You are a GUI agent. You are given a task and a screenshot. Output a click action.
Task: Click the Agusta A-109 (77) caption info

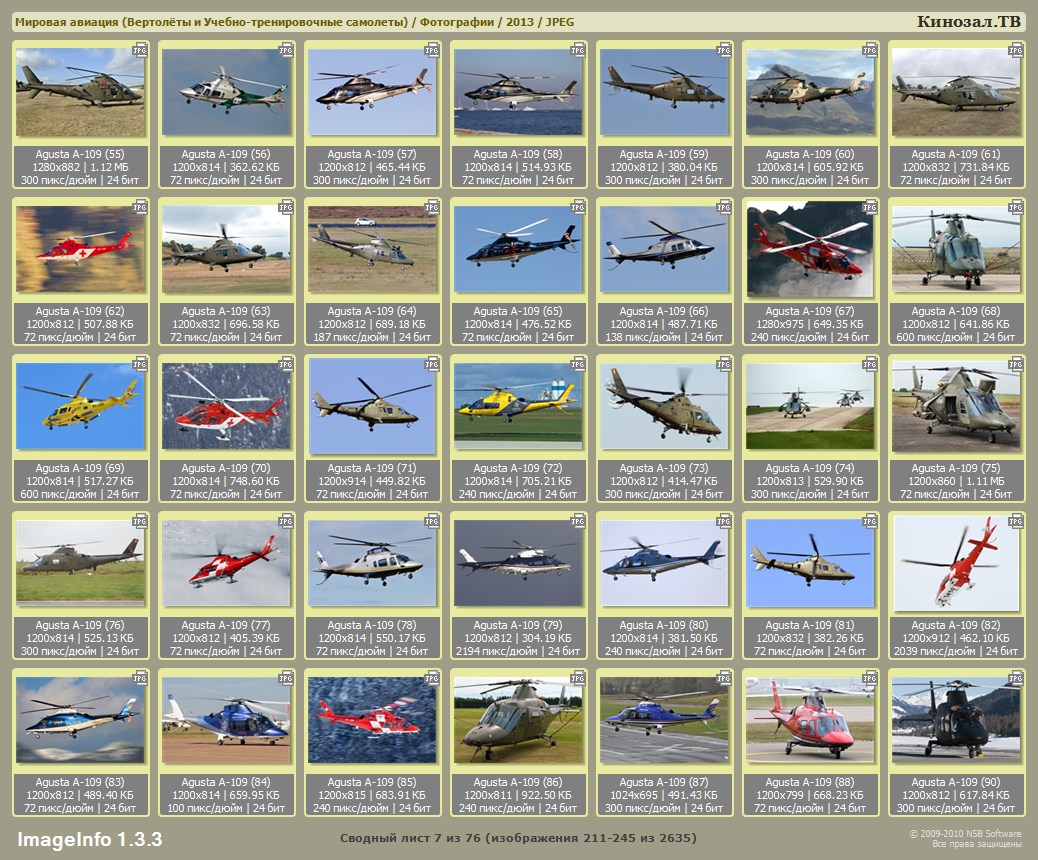(x=226, y=637)
